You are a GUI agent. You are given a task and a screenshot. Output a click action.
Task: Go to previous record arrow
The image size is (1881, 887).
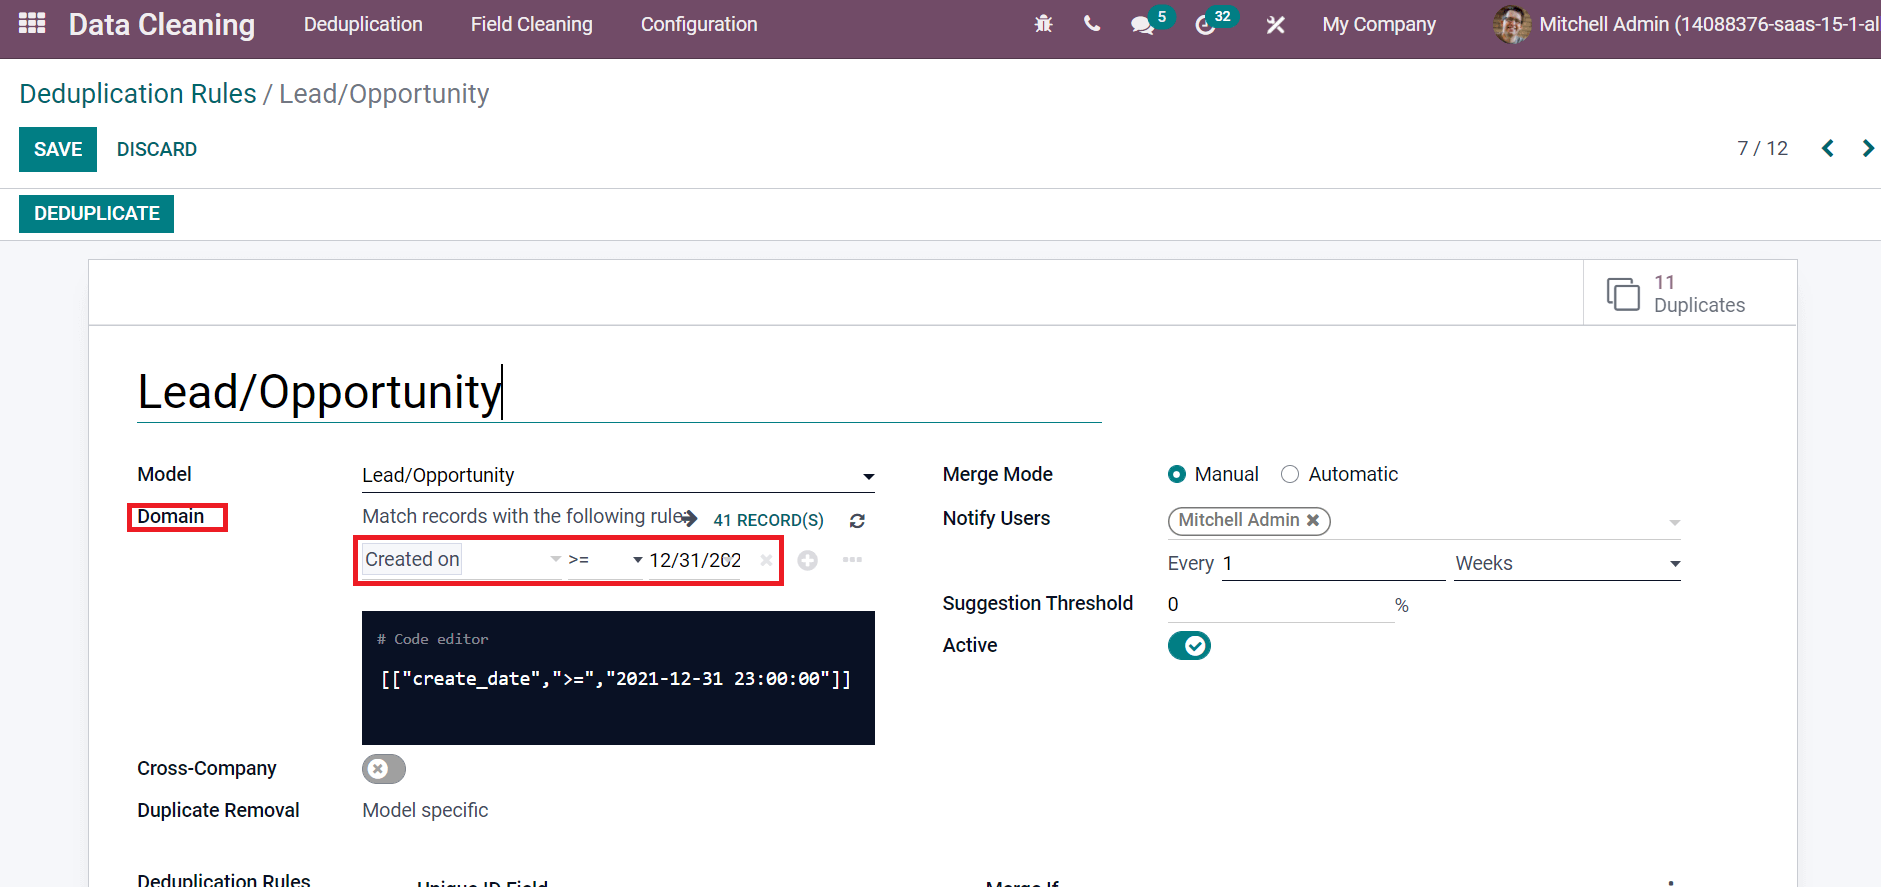click(x=1827, y=148)
